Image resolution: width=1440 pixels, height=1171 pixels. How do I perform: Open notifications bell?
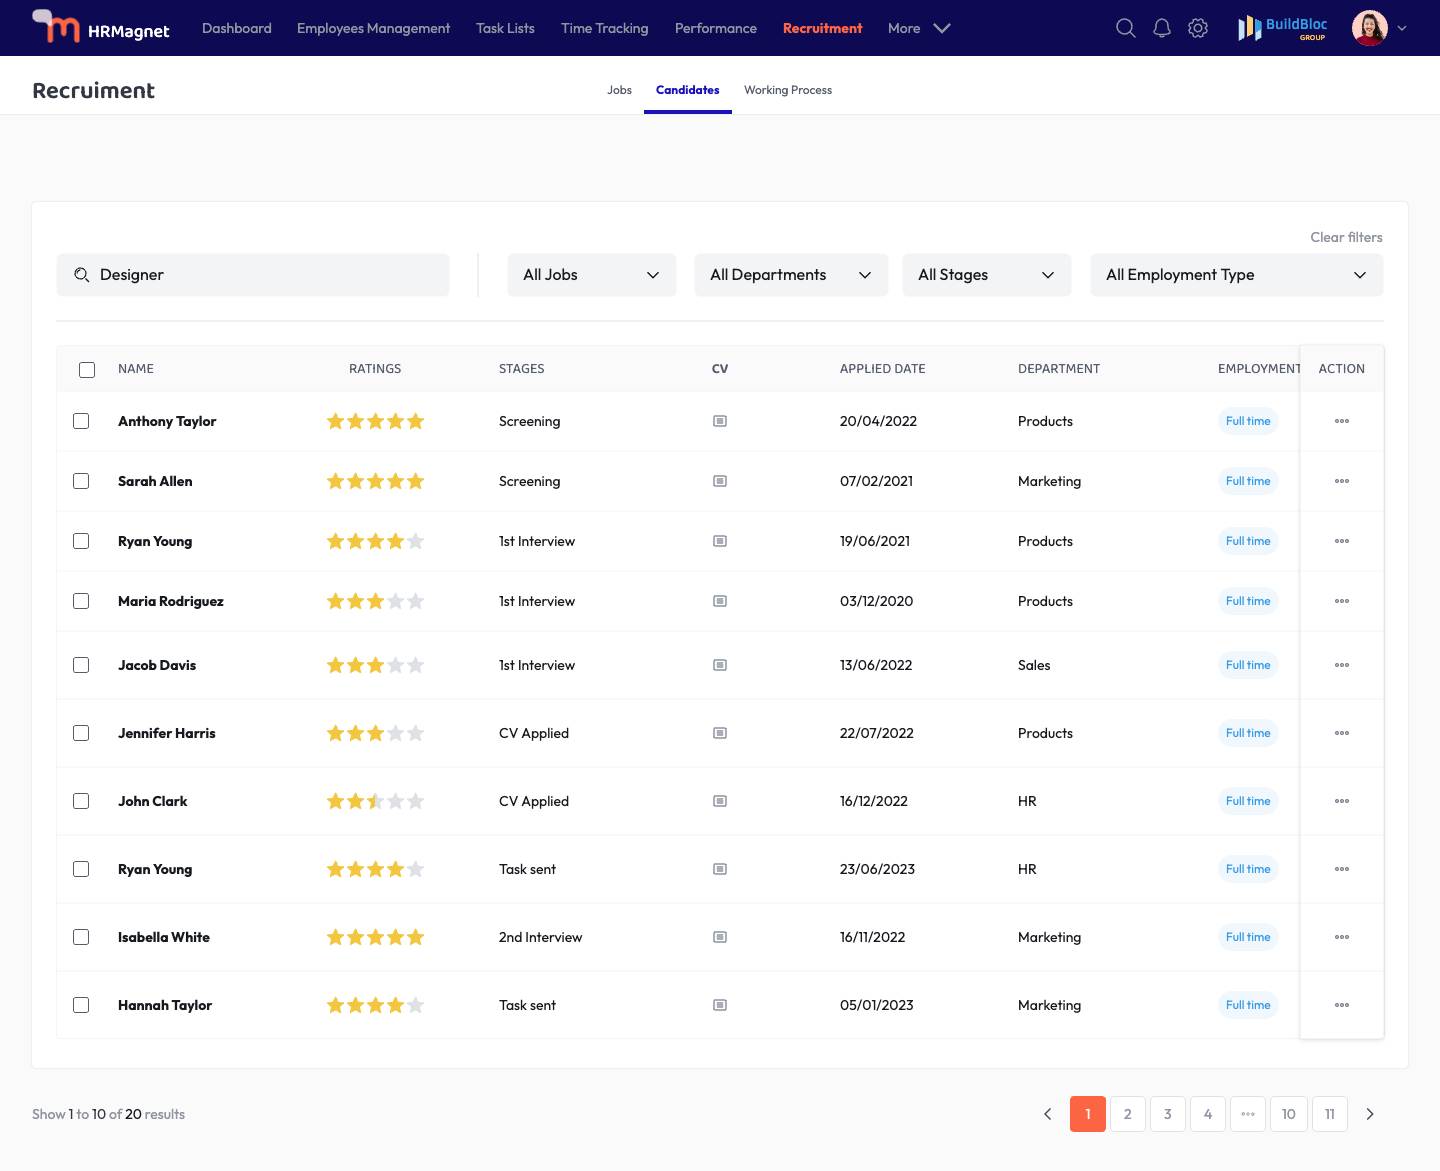click(x=1162, y=28)
